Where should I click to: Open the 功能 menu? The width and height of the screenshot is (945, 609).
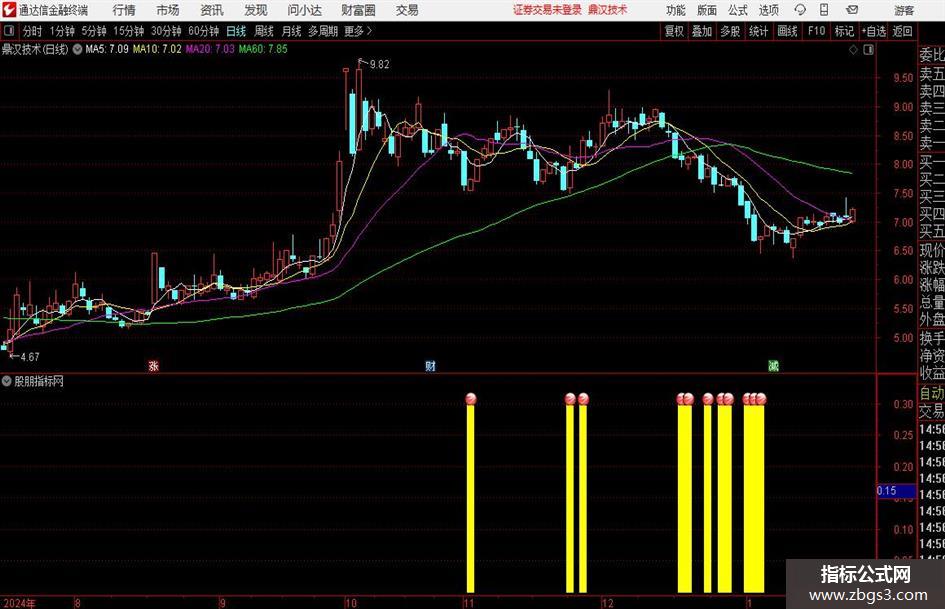676,10
